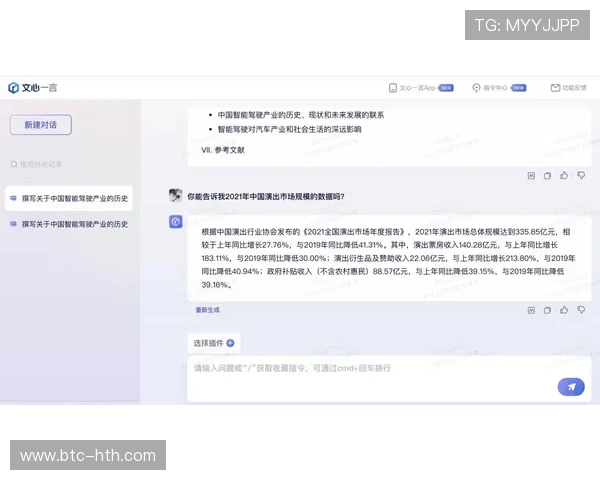
Task: Dislike the outline reply ending in 参考文献
Action: (x=581, y=176)
